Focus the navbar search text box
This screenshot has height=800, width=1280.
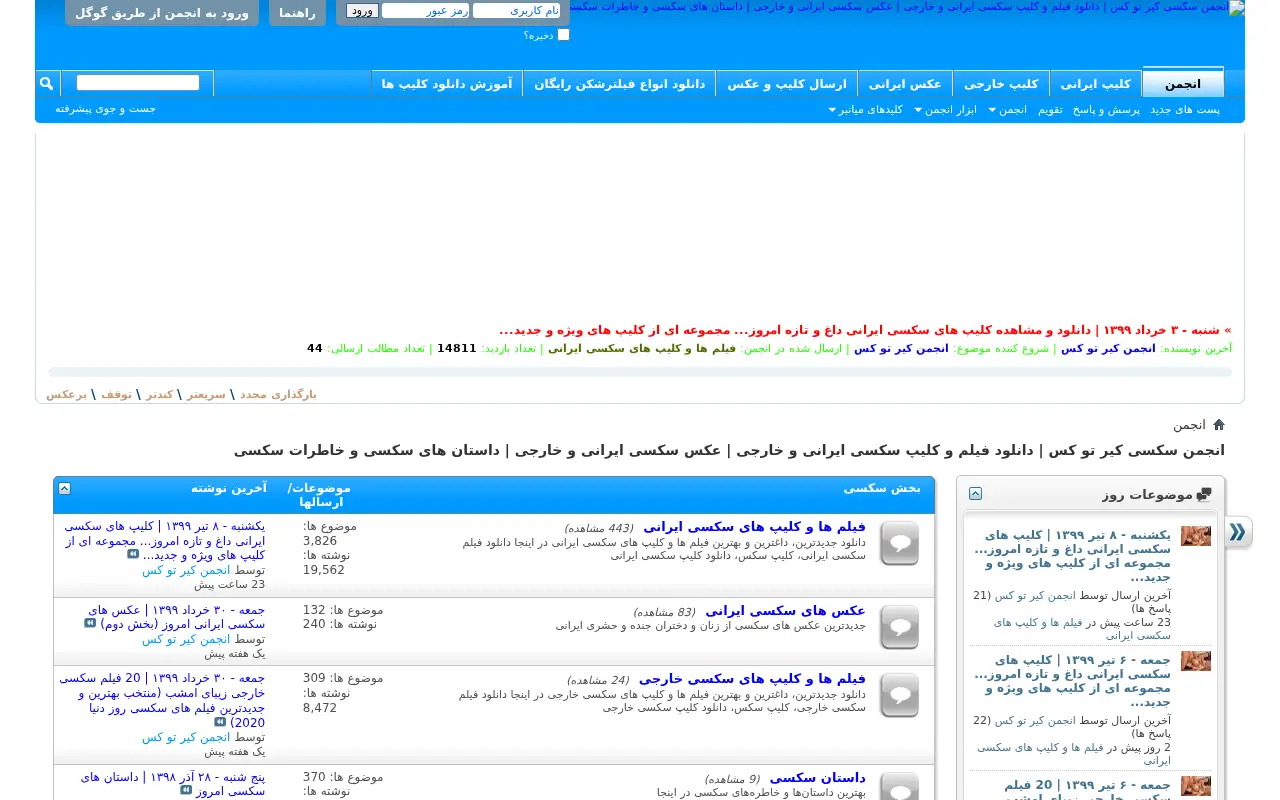click(x=138, y=83)
